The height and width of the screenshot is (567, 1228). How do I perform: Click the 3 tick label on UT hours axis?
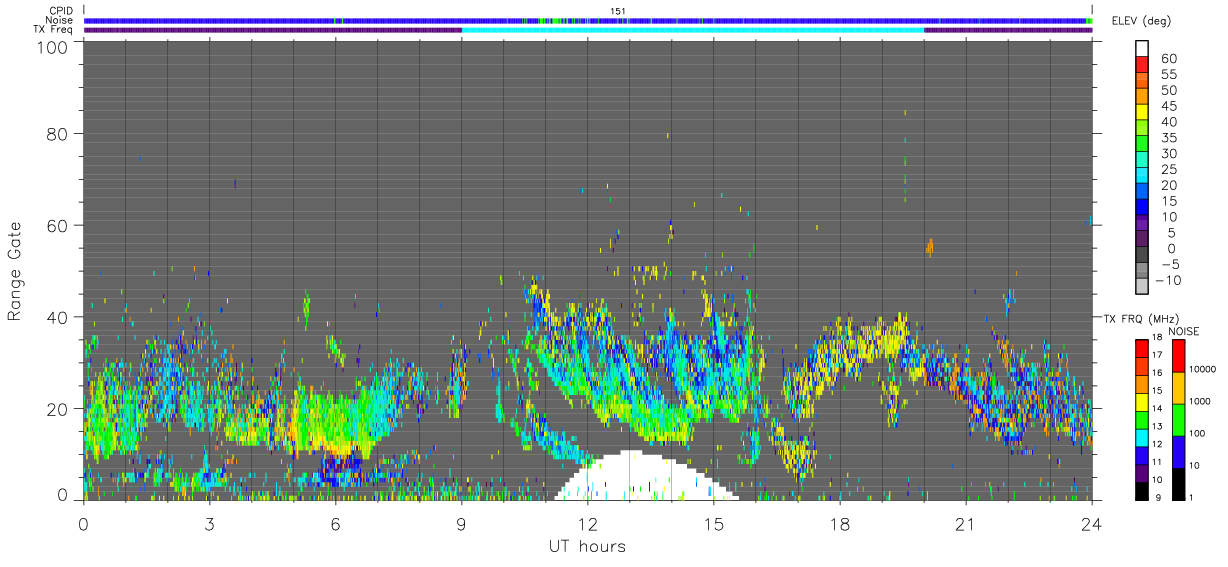[x=209, y=523]
